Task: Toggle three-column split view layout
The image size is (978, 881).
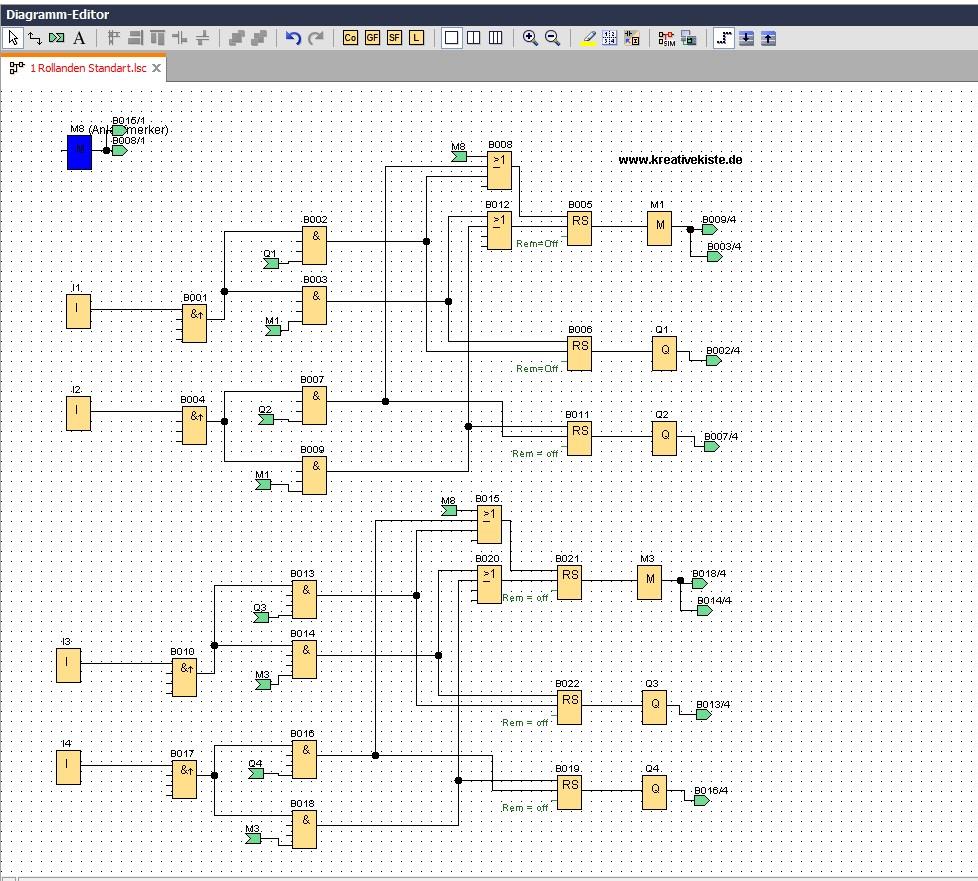Action: point(496,38)
